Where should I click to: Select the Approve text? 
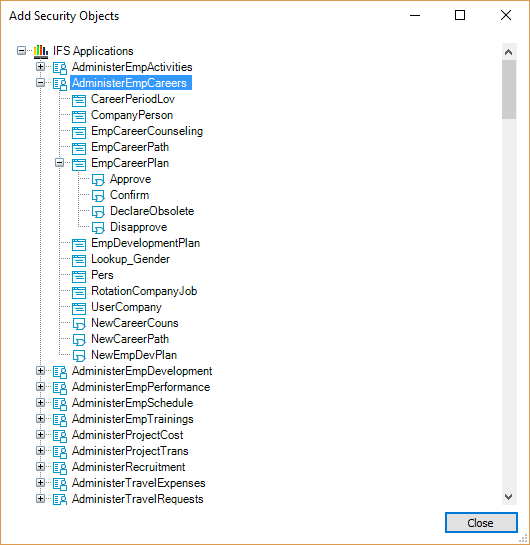click(131, 179)
